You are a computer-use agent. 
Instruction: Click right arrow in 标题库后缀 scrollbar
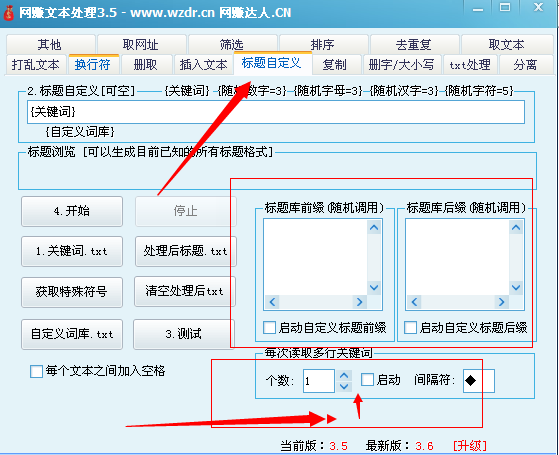pos(501,302)
